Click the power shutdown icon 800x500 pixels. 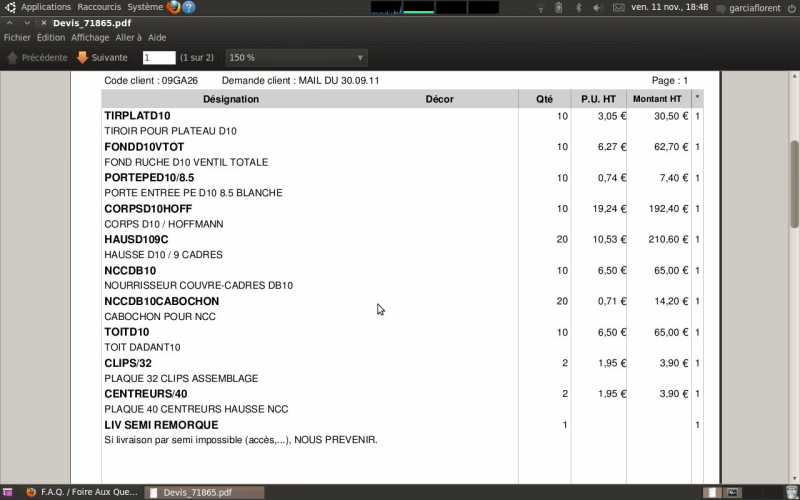[790, 7]
